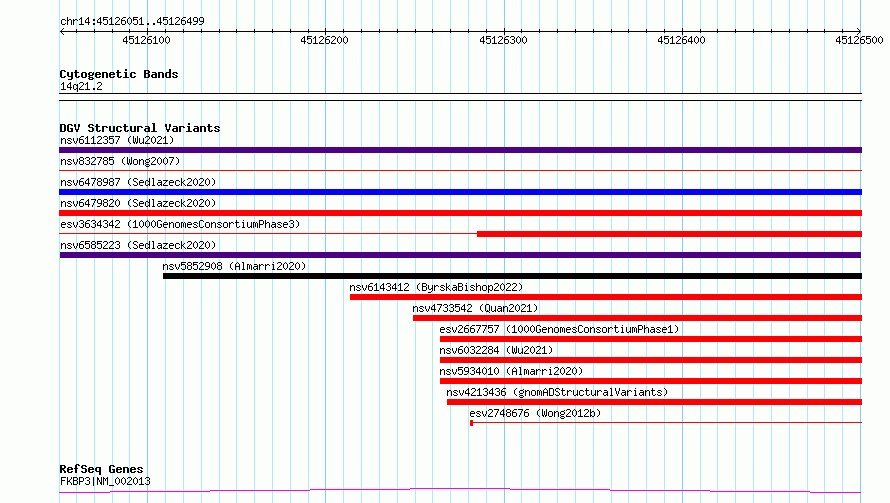Screen dimensions: 890x503
Task: Open nsv5934010 (Almarri2020) label
Action: (511, 371)
